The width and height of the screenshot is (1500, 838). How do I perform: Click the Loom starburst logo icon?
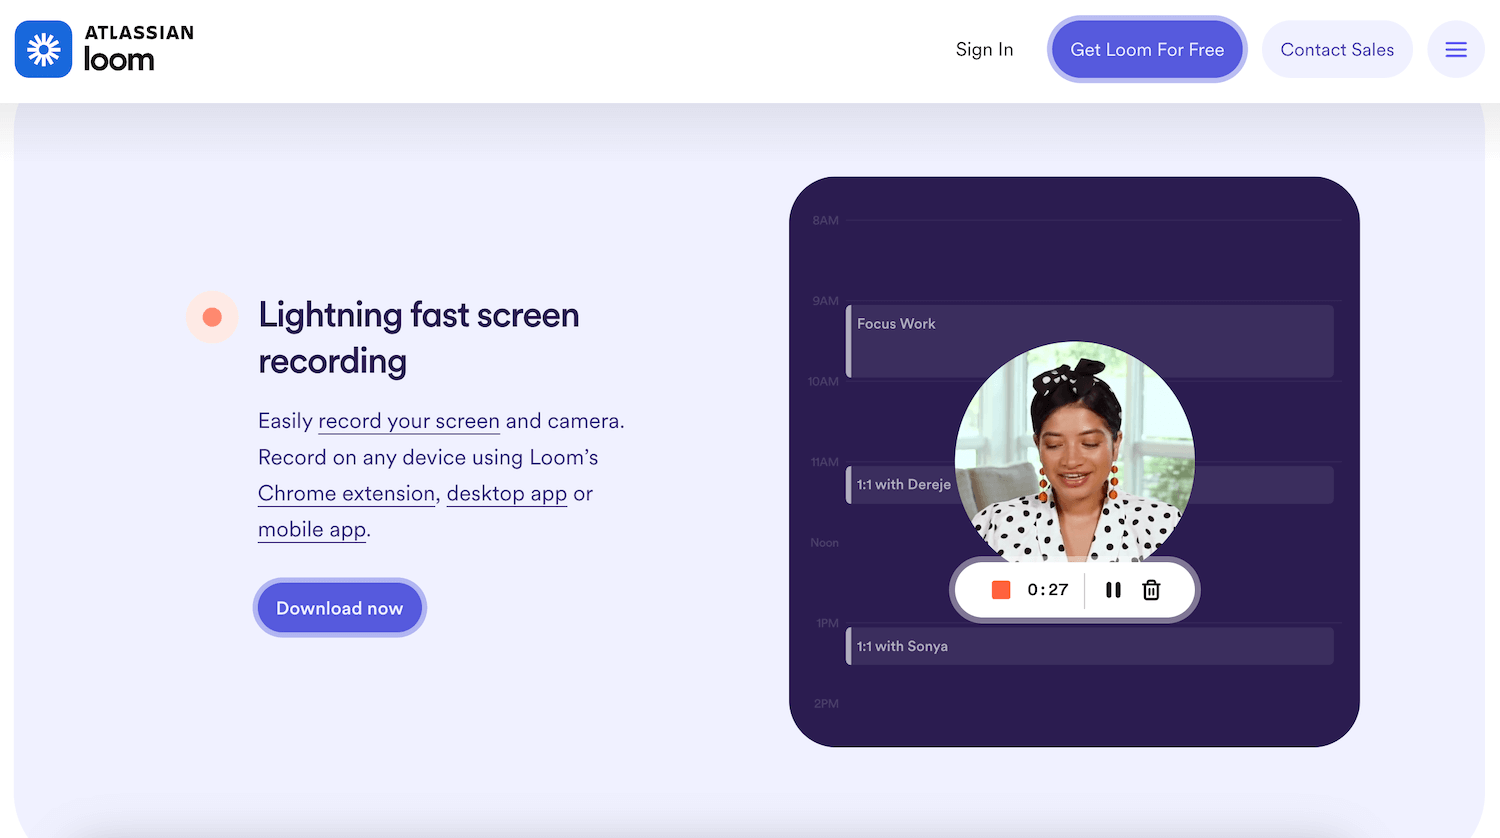pyautogui.click(x=44, y=49)
